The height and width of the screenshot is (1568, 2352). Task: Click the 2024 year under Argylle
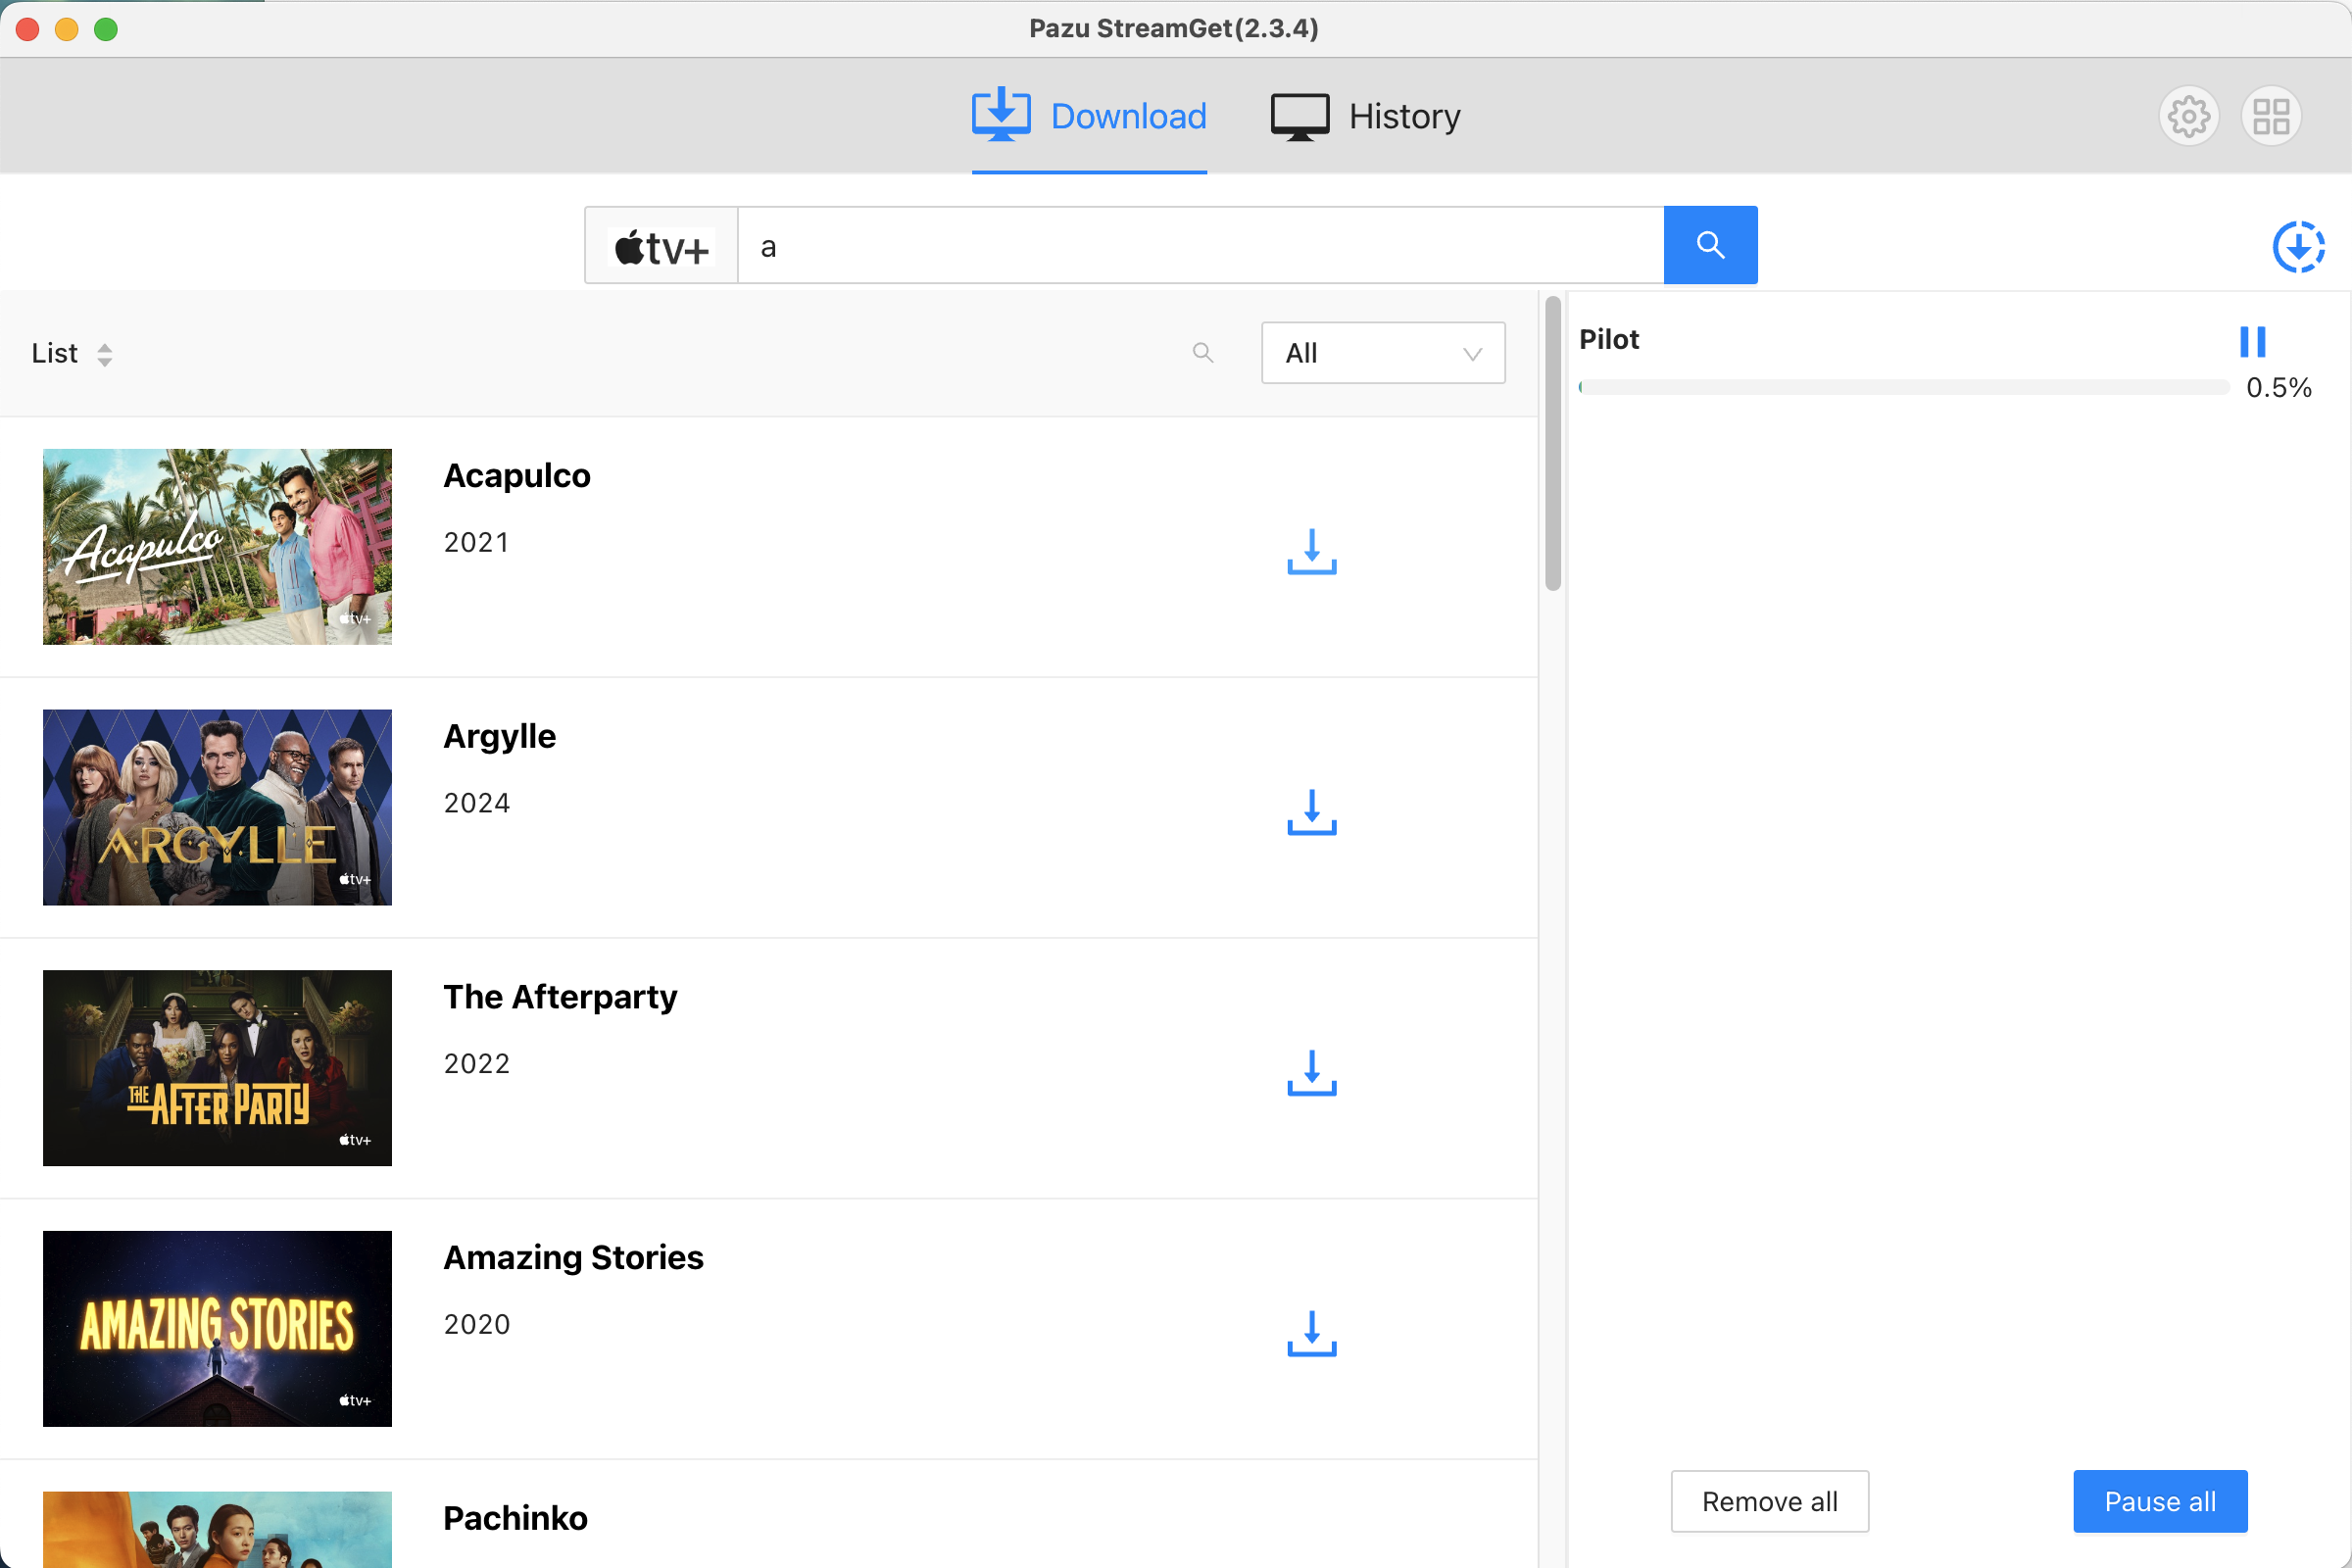coord(477,803)
